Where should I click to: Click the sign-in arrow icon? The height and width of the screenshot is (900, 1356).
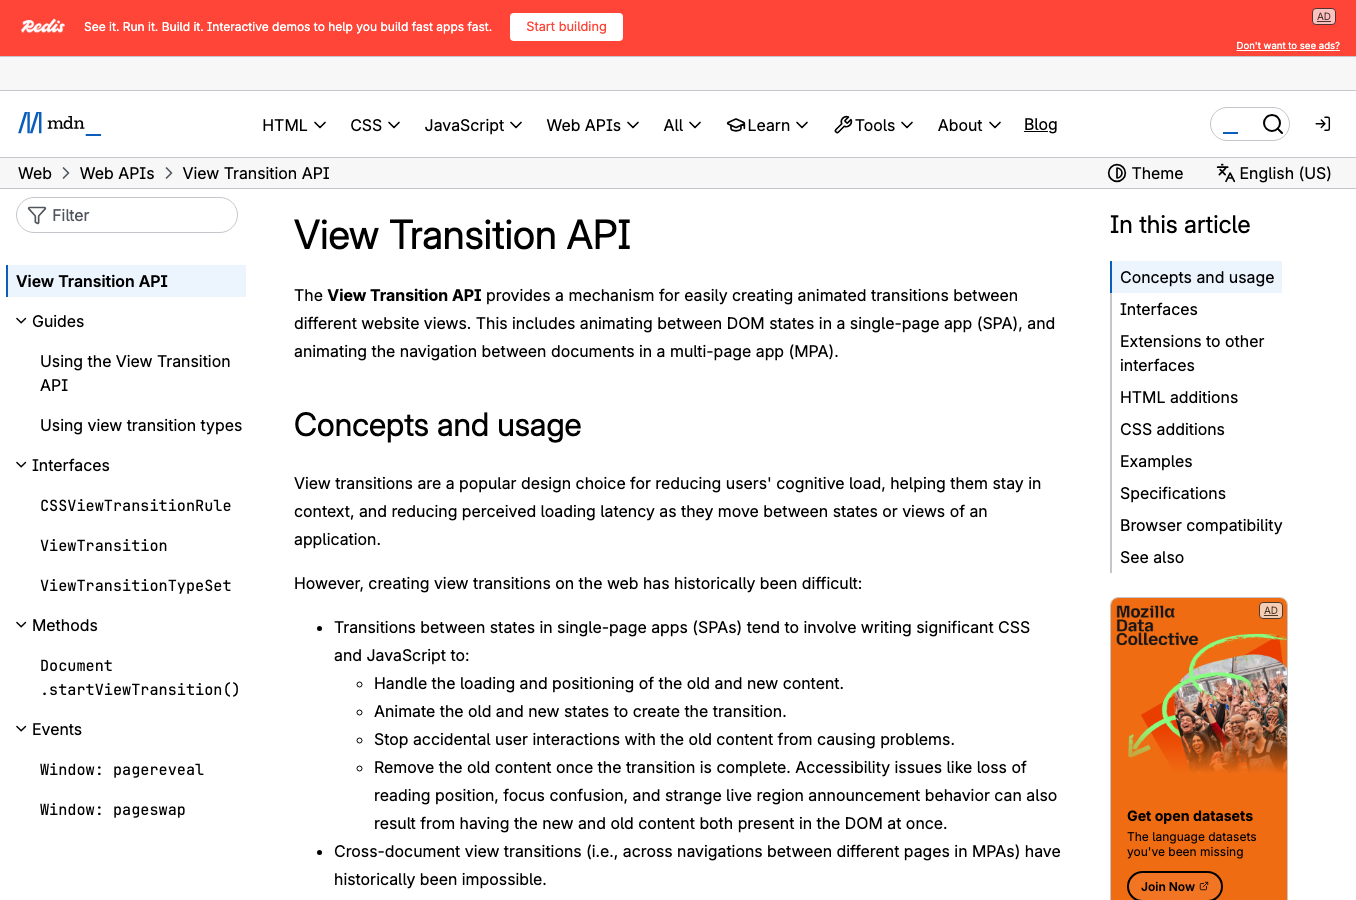pos(1322,124)
